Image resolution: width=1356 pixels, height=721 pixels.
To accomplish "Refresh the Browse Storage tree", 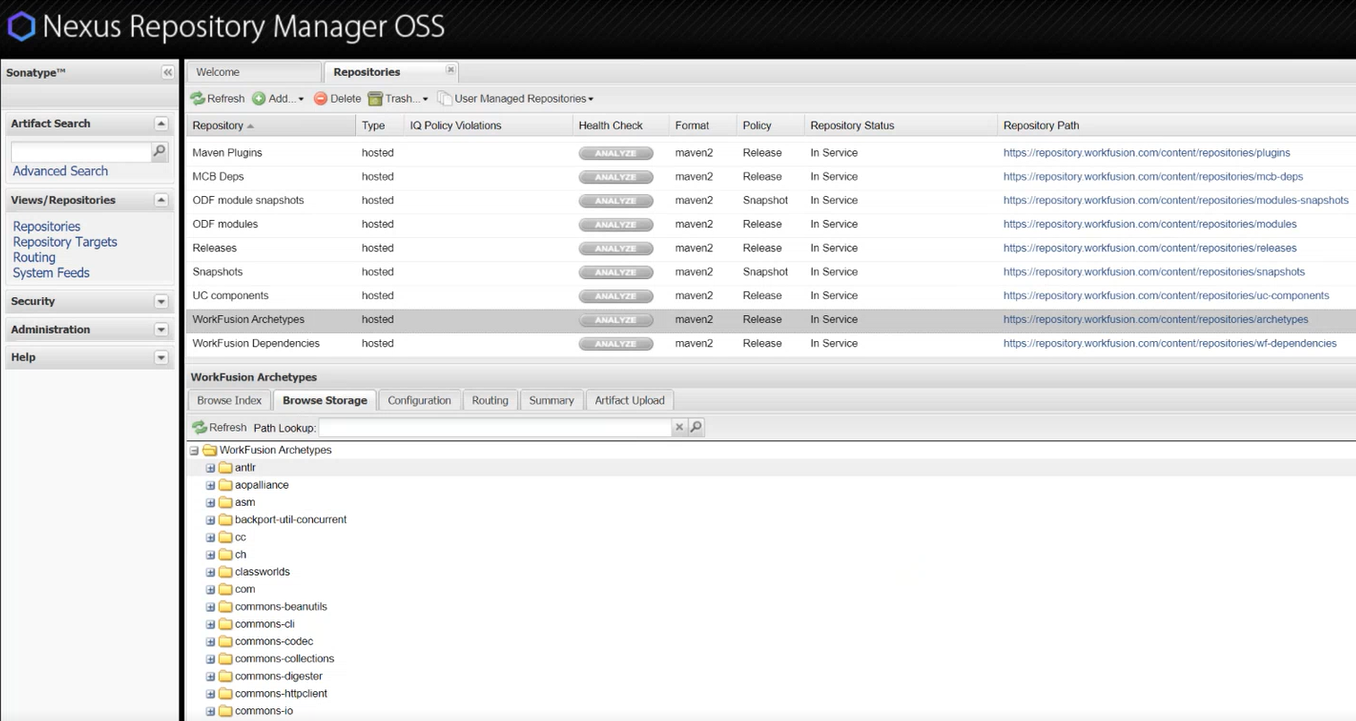I will pyautogui.click(x=219, y=427).
